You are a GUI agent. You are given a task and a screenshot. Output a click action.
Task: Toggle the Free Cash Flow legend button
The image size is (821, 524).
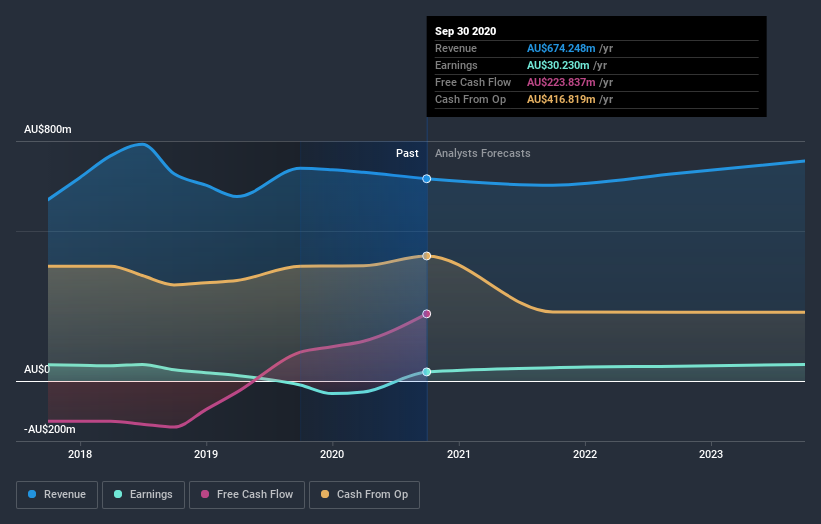pos(247,495)
